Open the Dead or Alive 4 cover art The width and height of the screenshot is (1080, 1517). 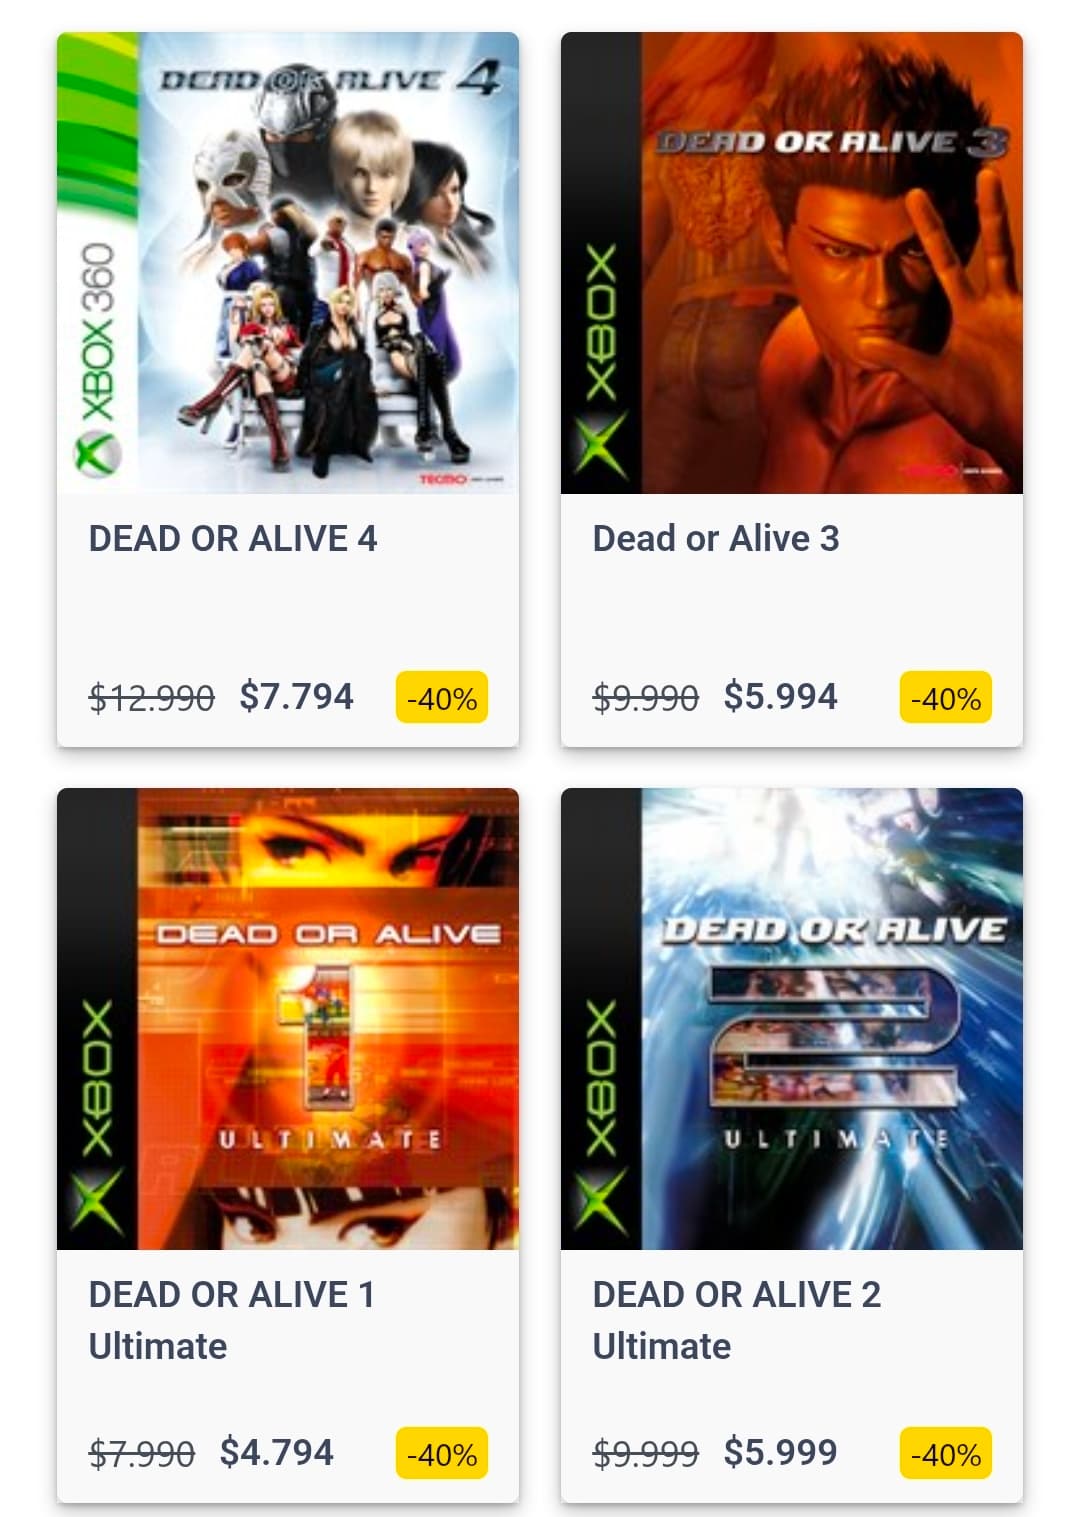tap(288, 263)
